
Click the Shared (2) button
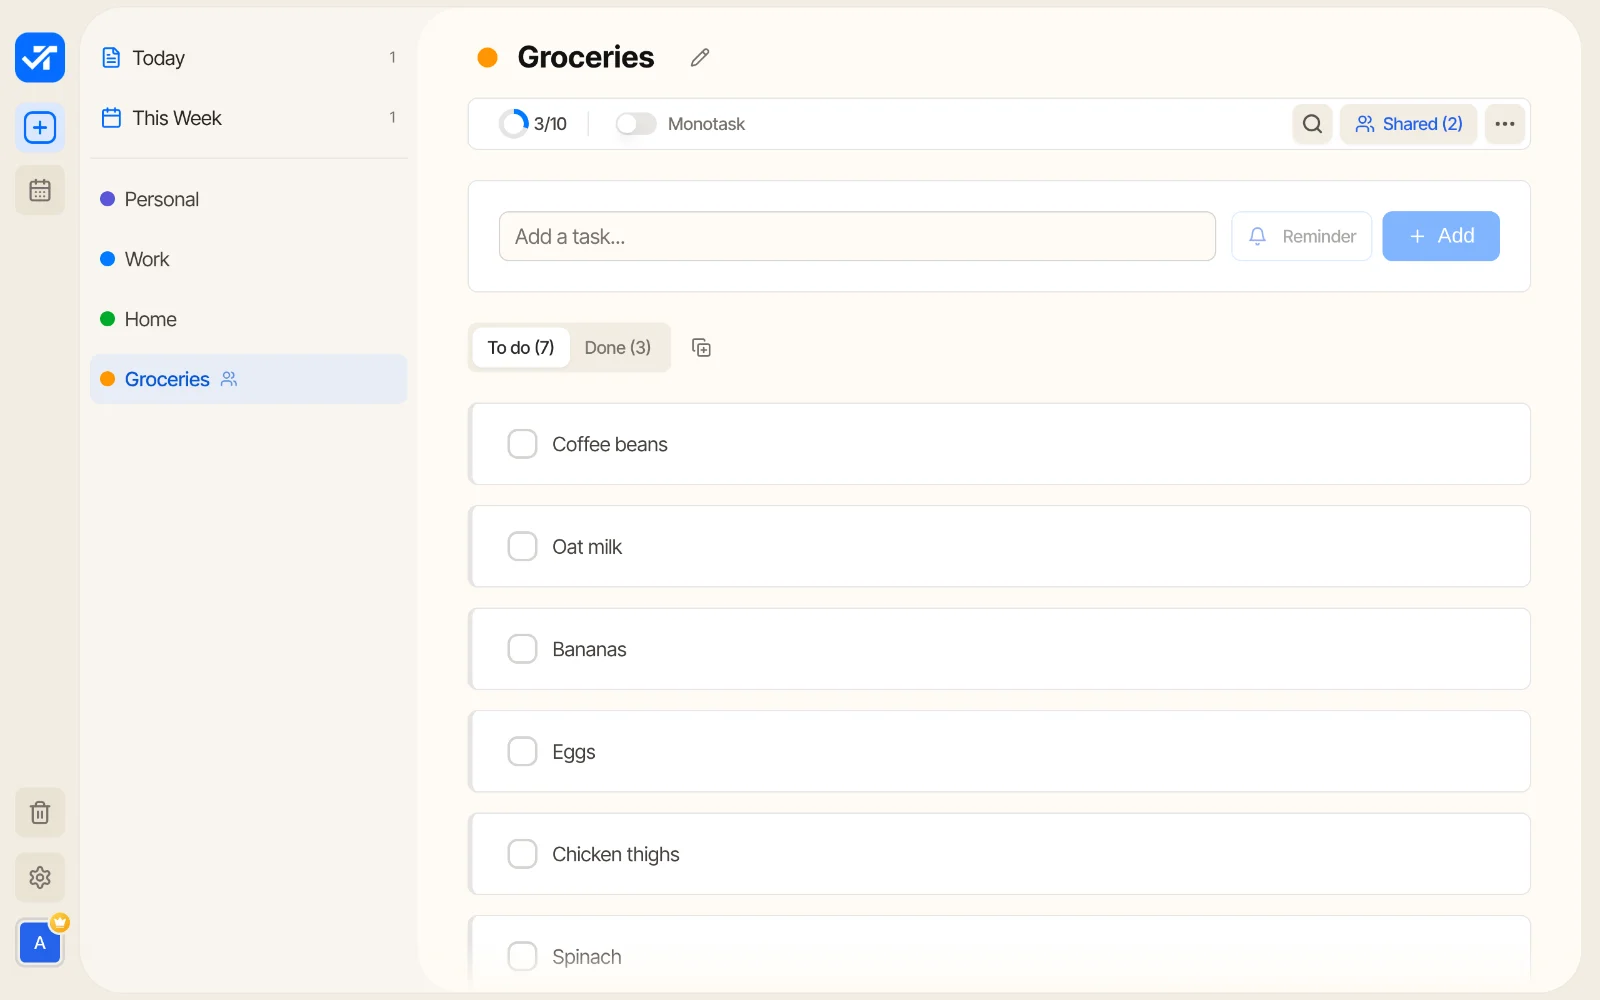[x=1408, y=124]
